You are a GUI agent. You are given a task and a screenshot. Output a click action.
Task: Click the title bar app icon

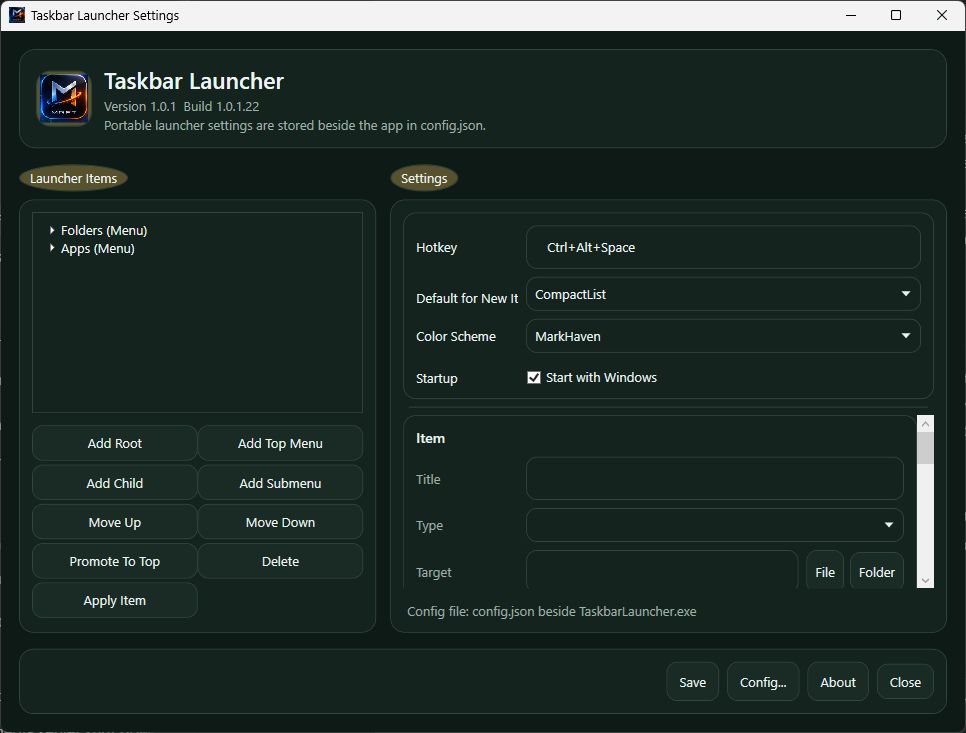[x=17, y=15]
